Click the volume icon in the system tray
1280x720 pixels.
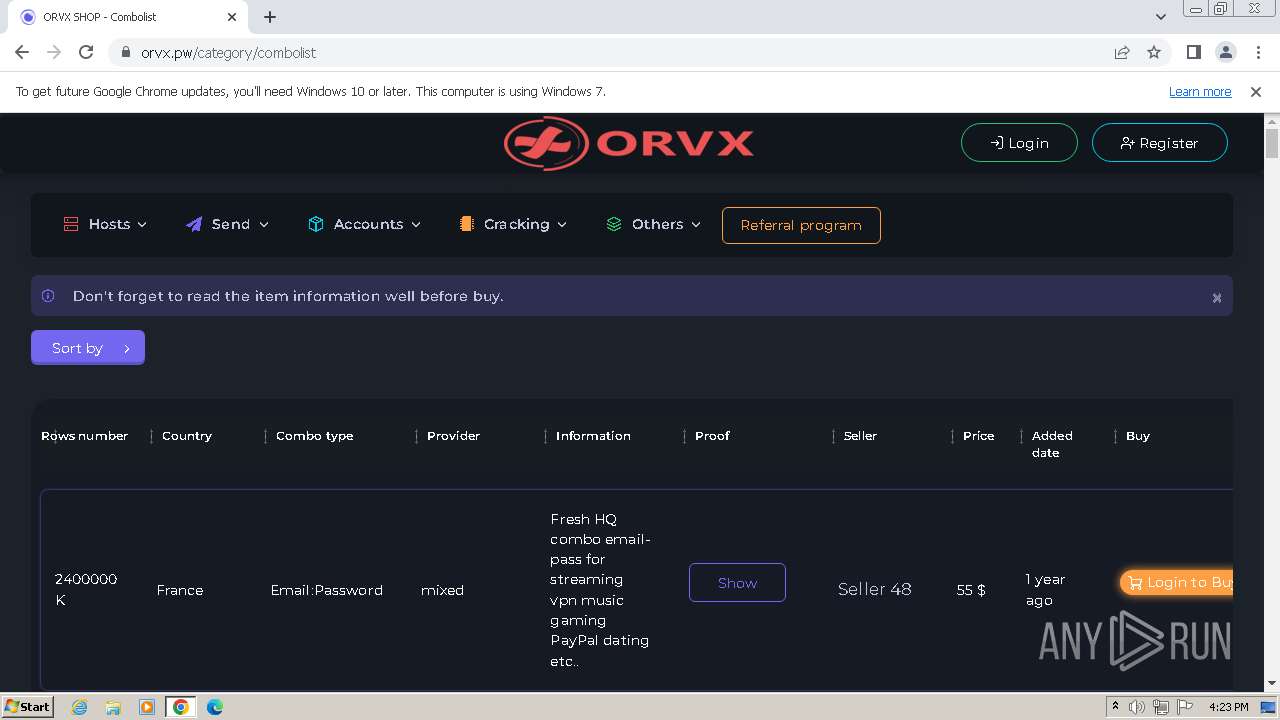1137,707
